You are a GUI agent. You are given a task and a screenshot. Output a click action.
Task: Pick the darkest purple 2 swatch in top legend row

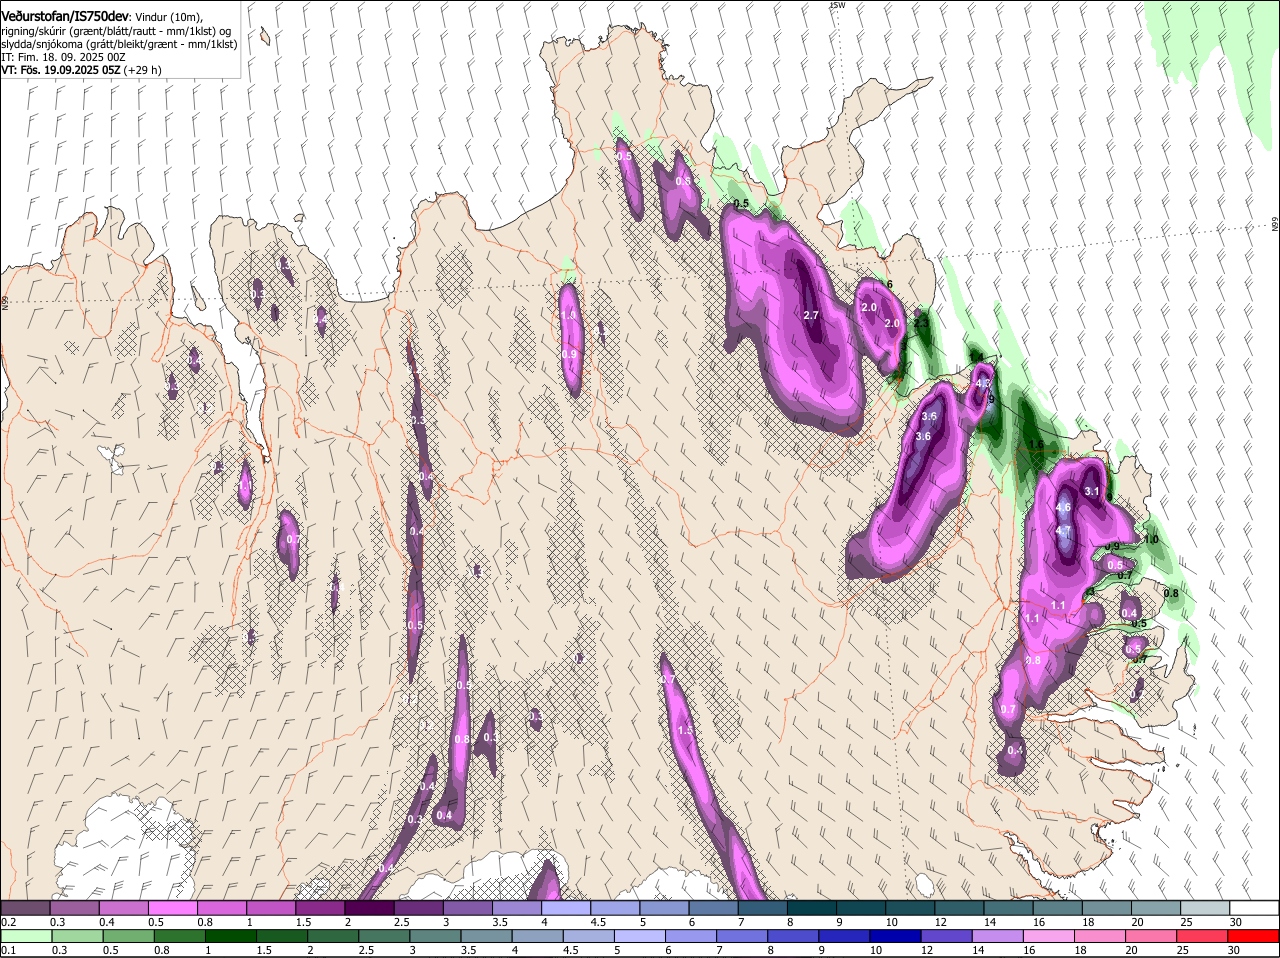pyautogui.click(x=369, y=908)
